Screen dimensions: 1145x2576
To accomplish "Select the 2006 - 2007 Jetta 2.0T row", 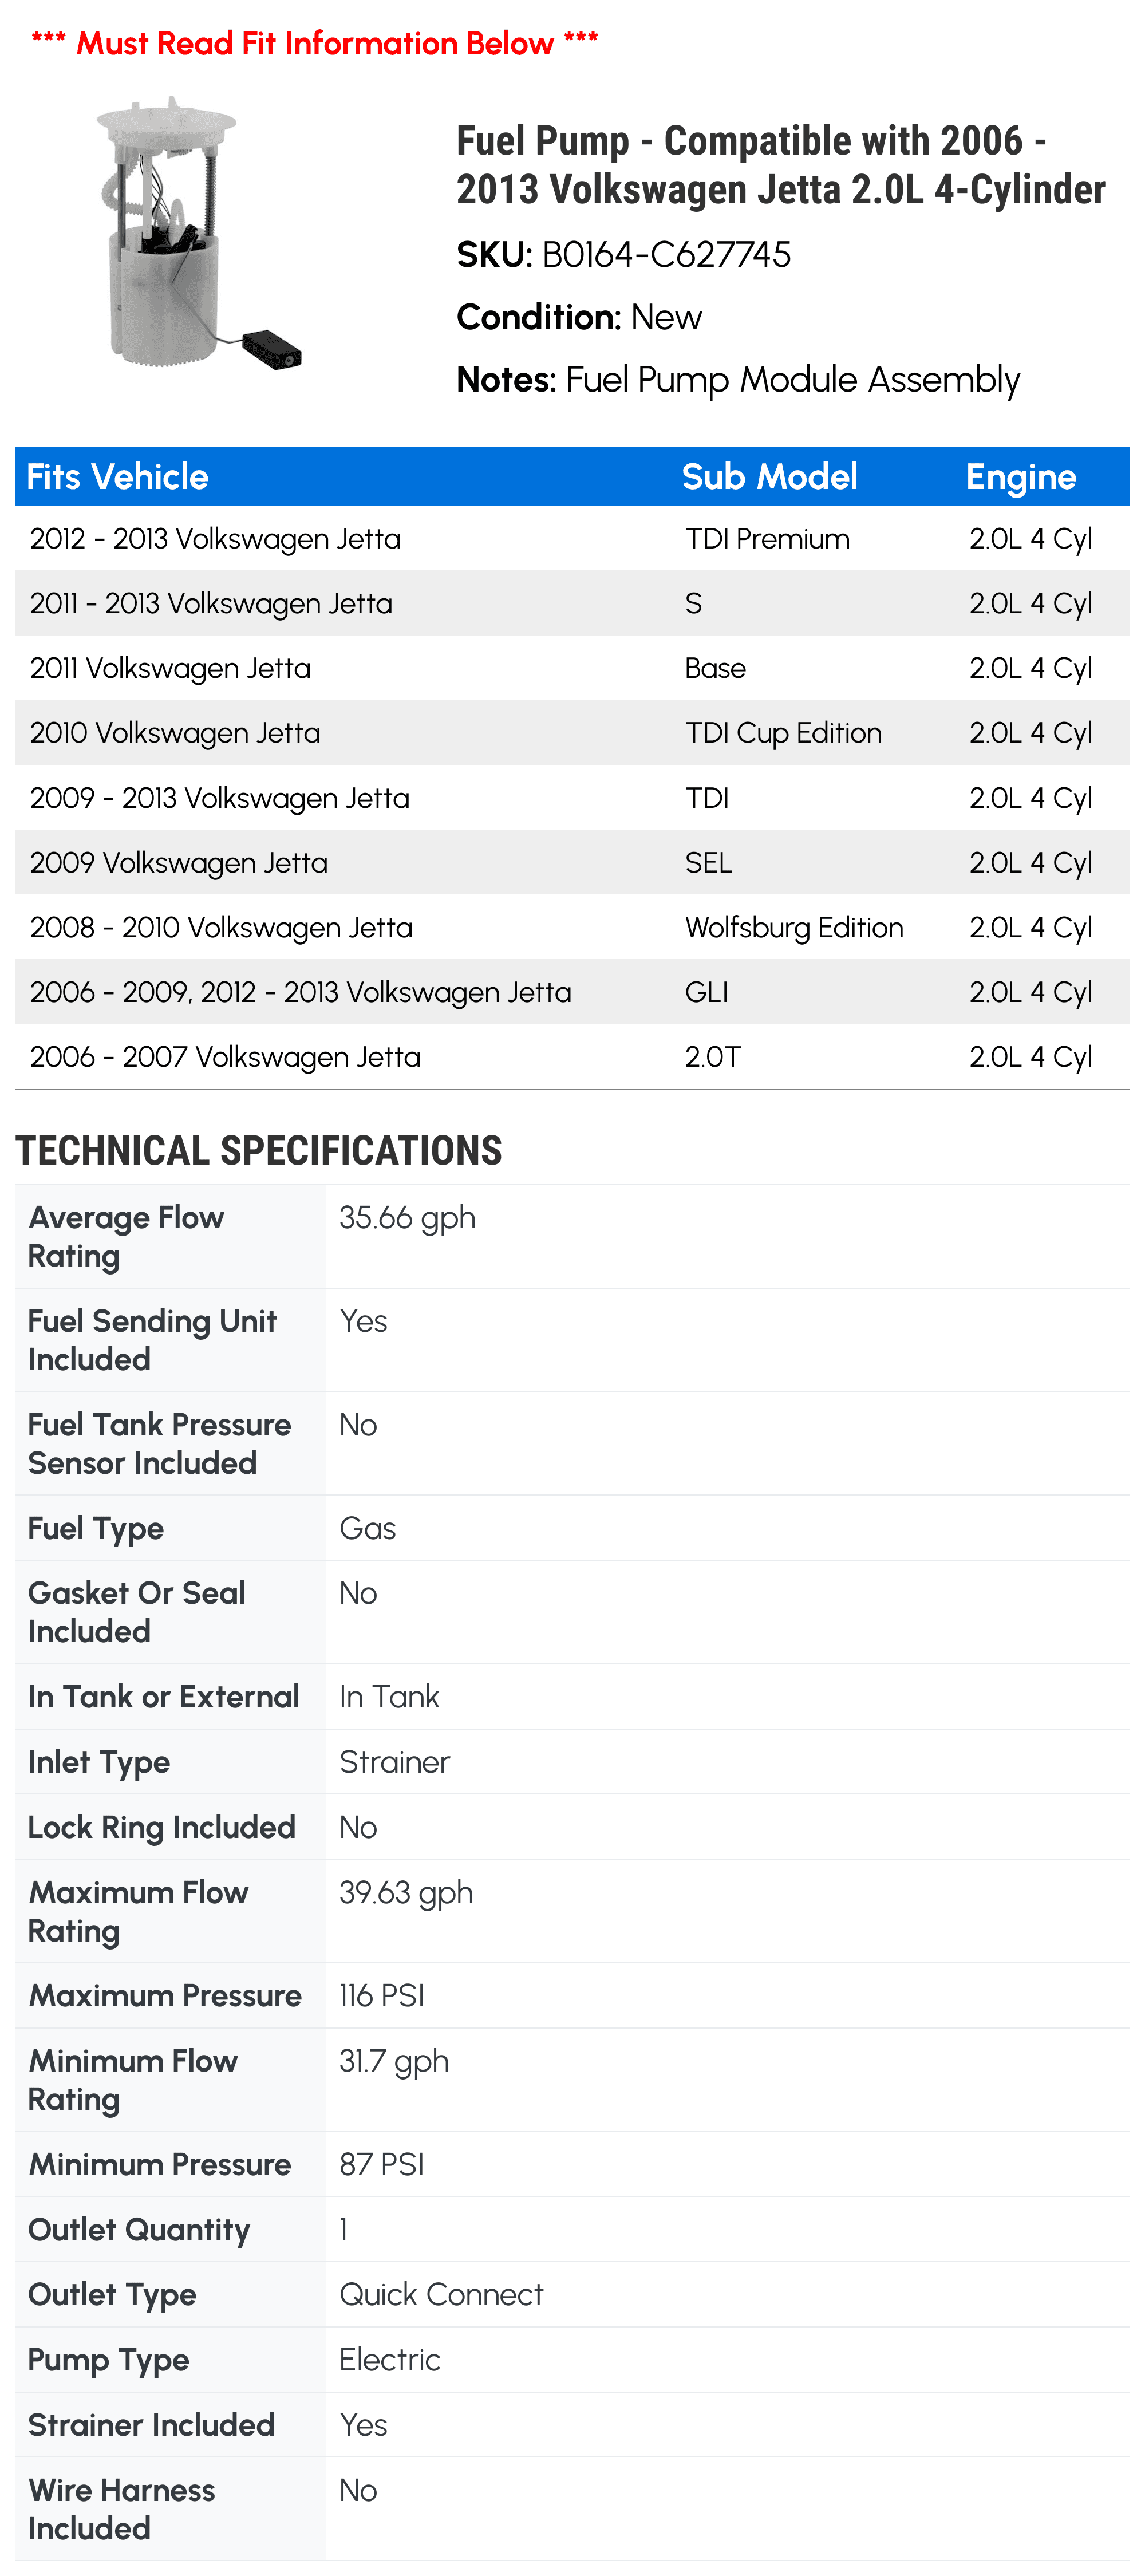I will click(572, 1057).
